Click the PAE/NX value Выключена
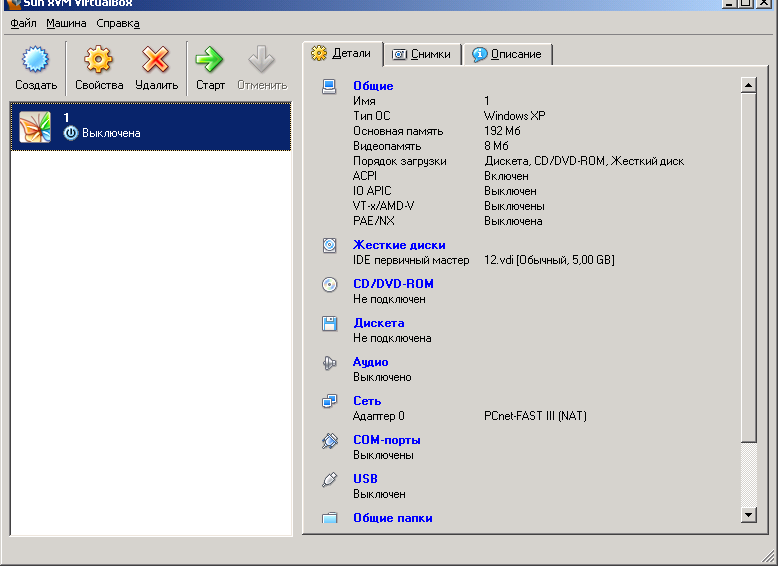Image resolution: width=778 pixels, height=566 pixels. [x=513, y=221]
